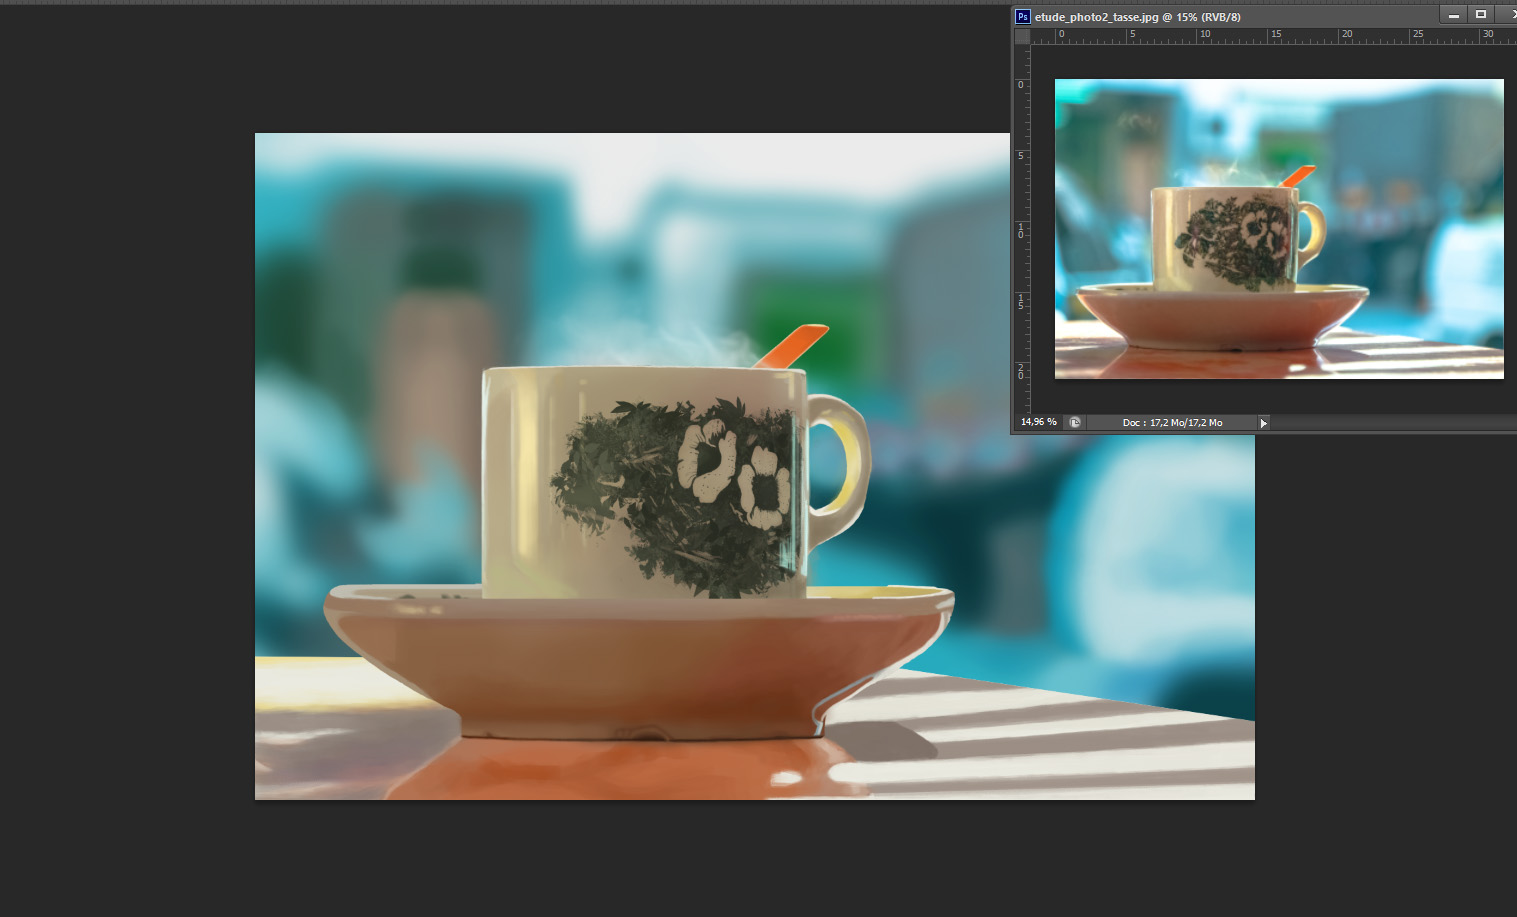Screen dimensions: 1517x917
Task: Click the Doc : 17,2 Mo/17,2 Mo status readout
Action: [x=1172, y=422]
